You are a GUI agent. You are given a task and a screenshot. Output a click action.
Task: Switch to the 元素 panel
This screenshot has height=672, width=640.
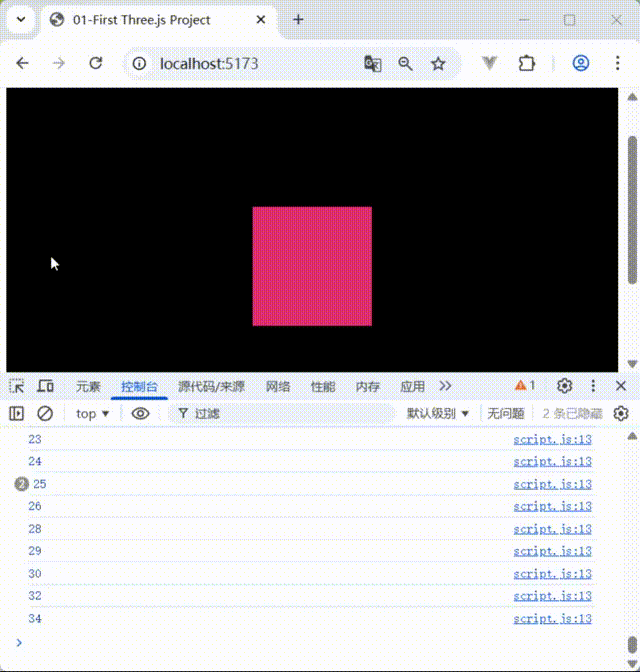88,387
